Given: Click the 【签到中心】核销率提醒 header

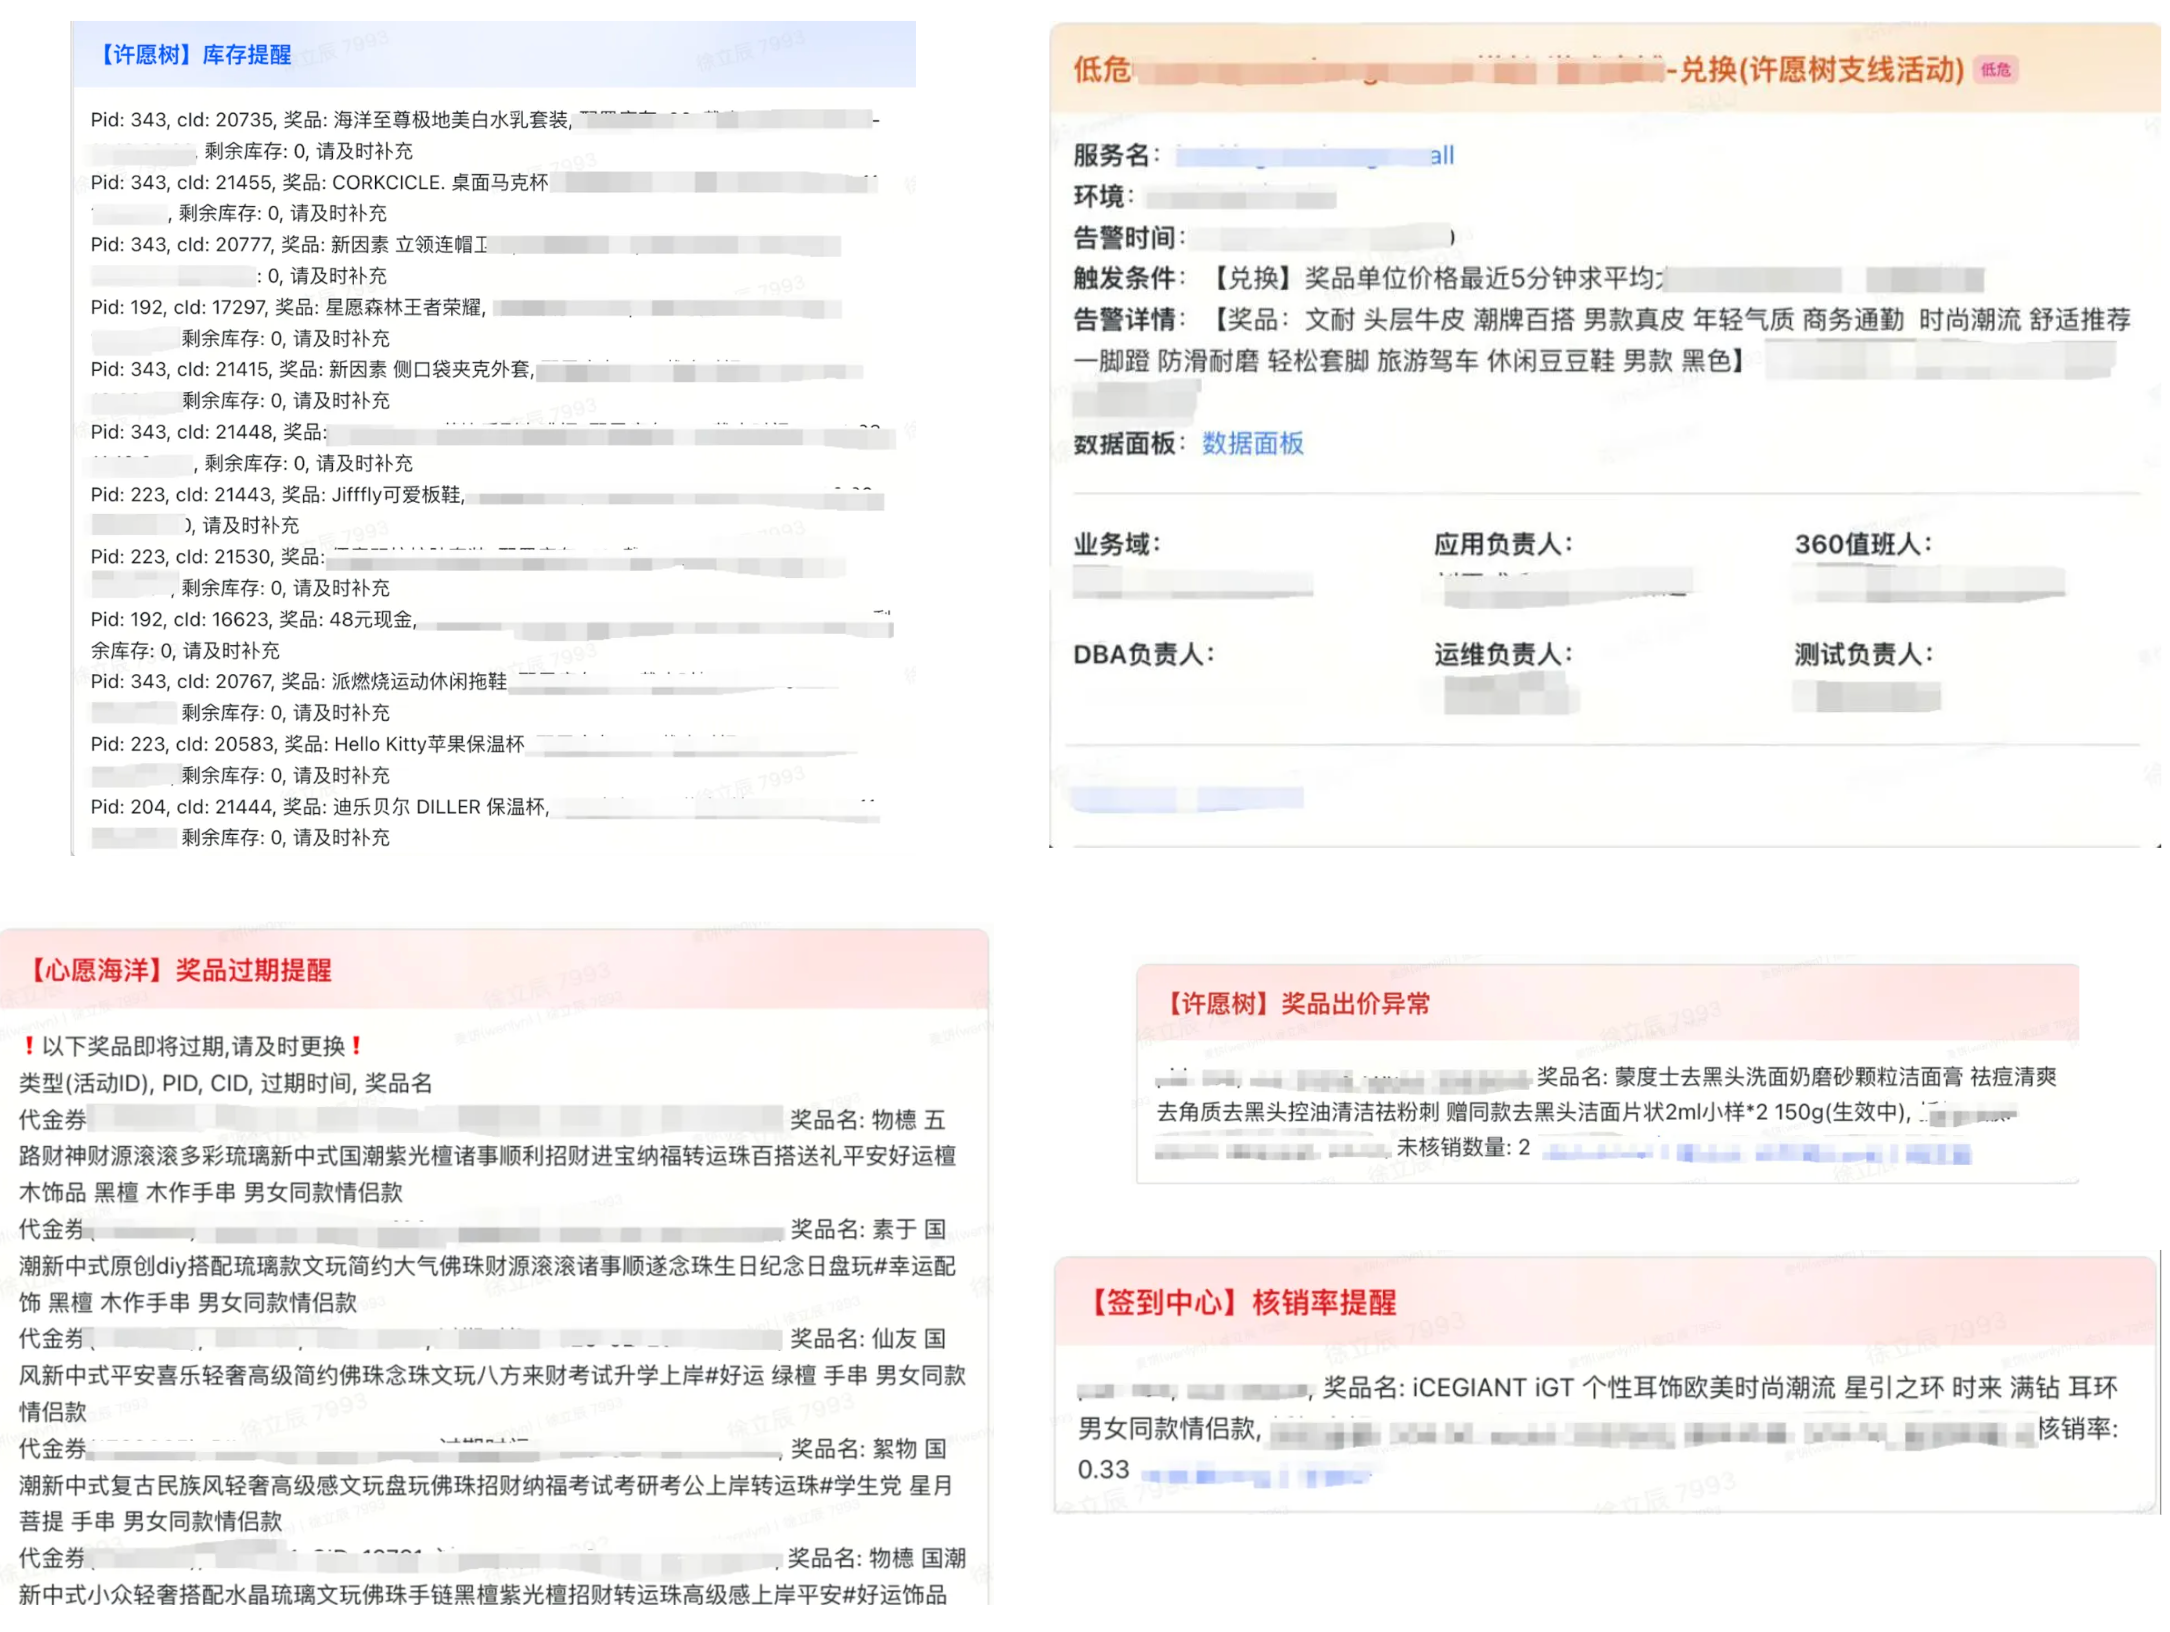Looking at the screenshot, I should (1604, 1301).
